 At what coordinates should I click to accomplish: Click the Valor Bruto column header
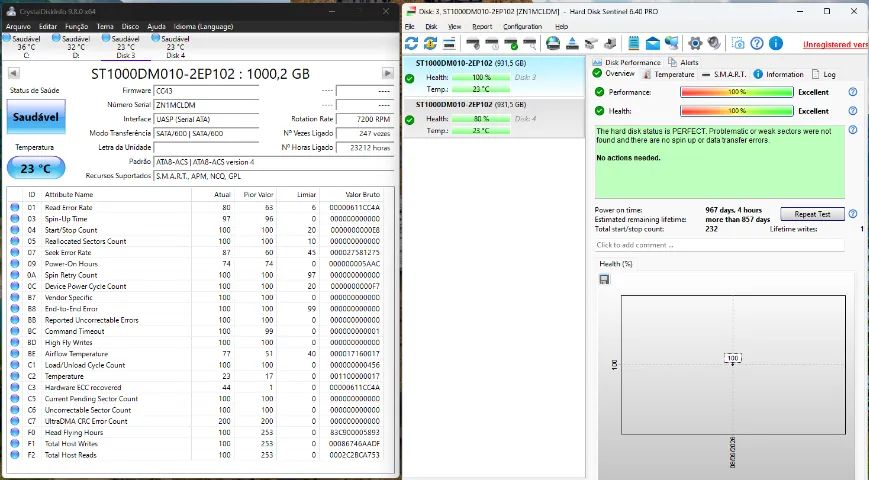pyautogui.click(x=351, y=195)
